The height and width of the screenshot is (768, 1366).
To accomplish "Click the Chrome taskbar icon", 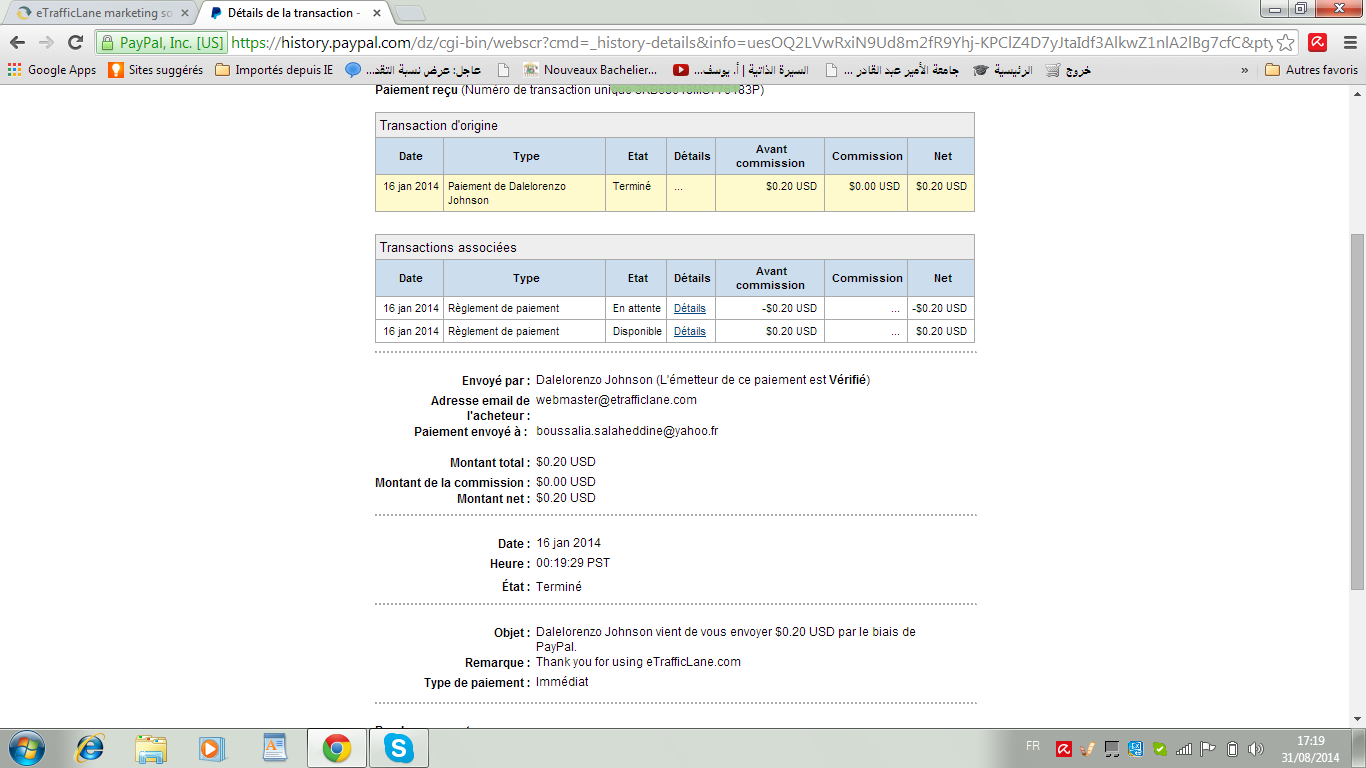I will 337,748.
